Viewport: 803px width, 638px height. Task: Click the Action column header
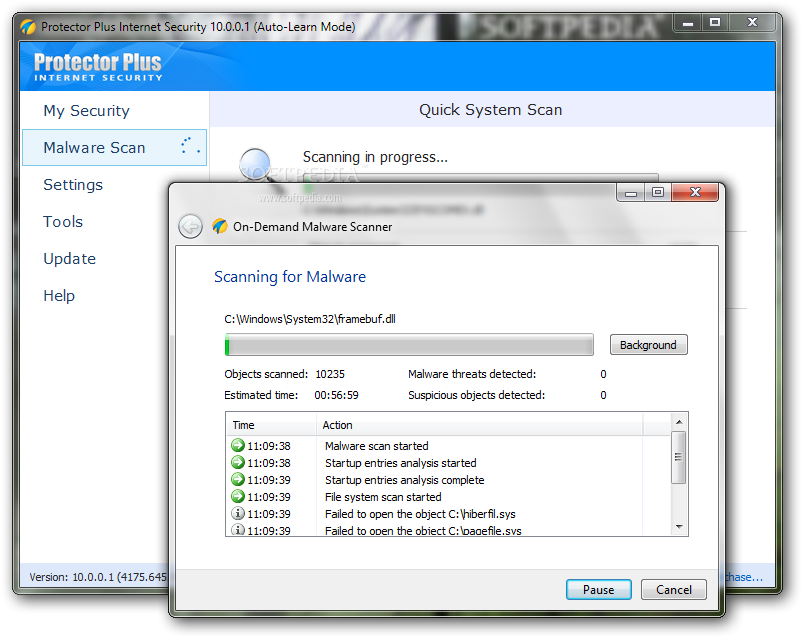click(x=479, y=425)
